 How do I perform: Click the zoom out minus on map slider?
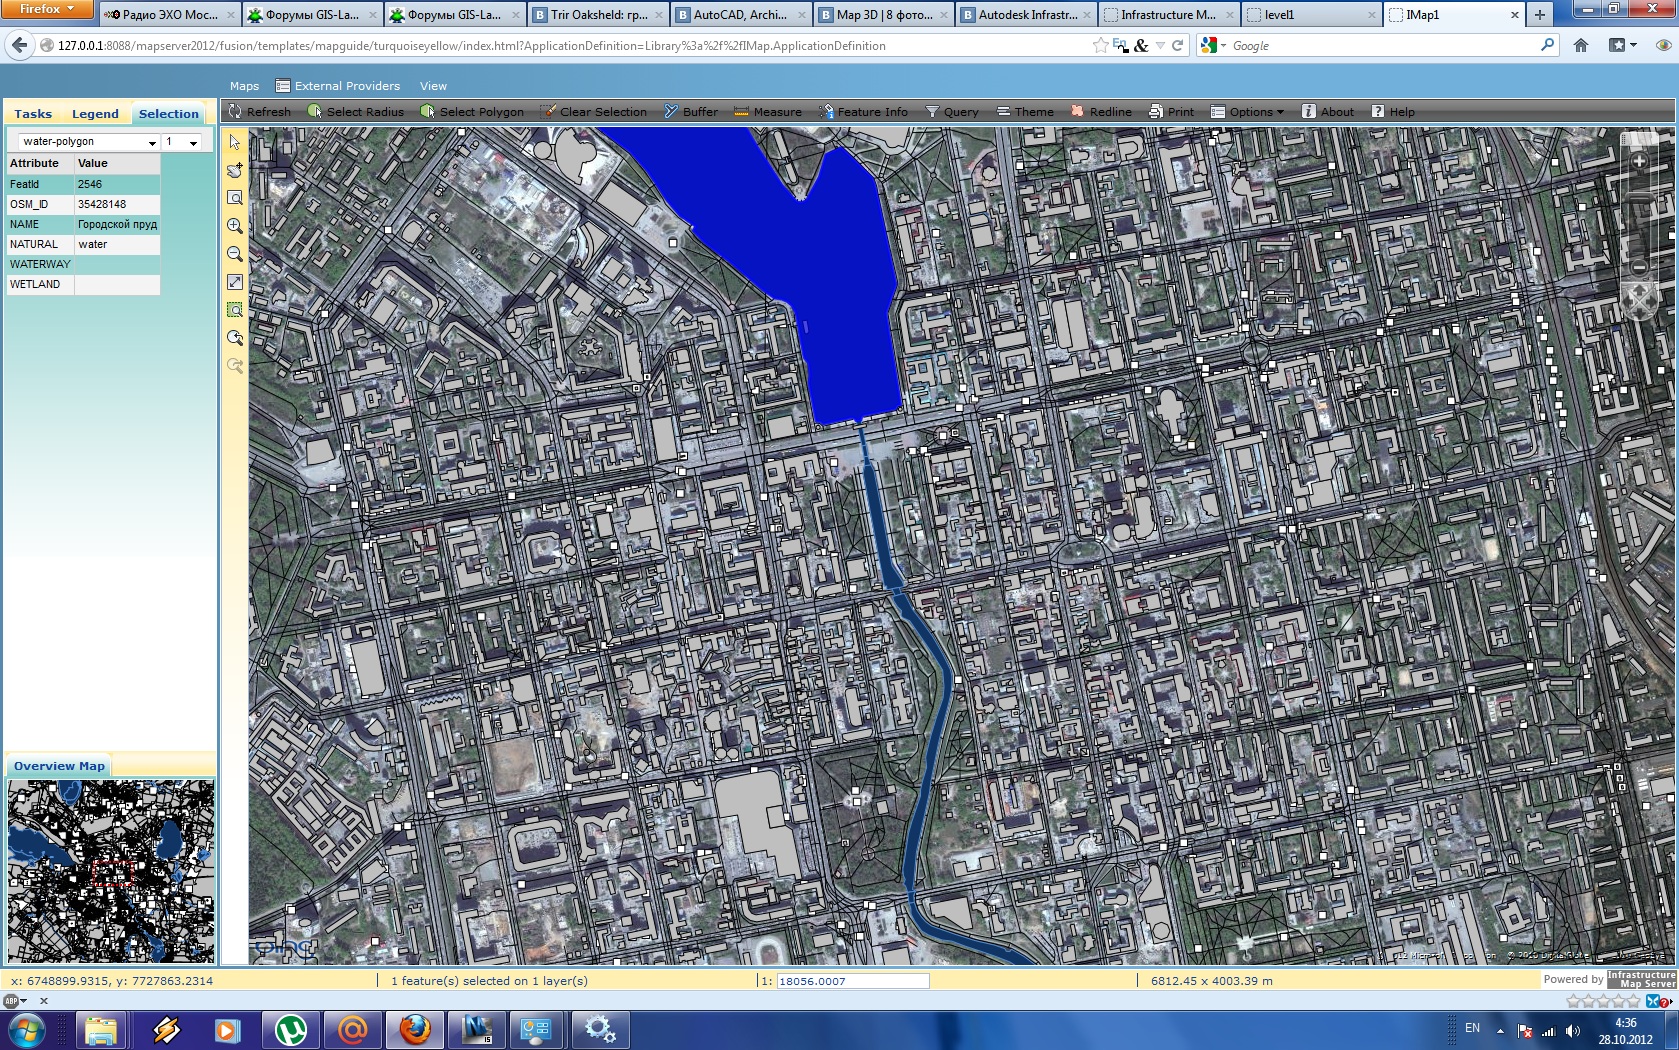coord(1639,268)
